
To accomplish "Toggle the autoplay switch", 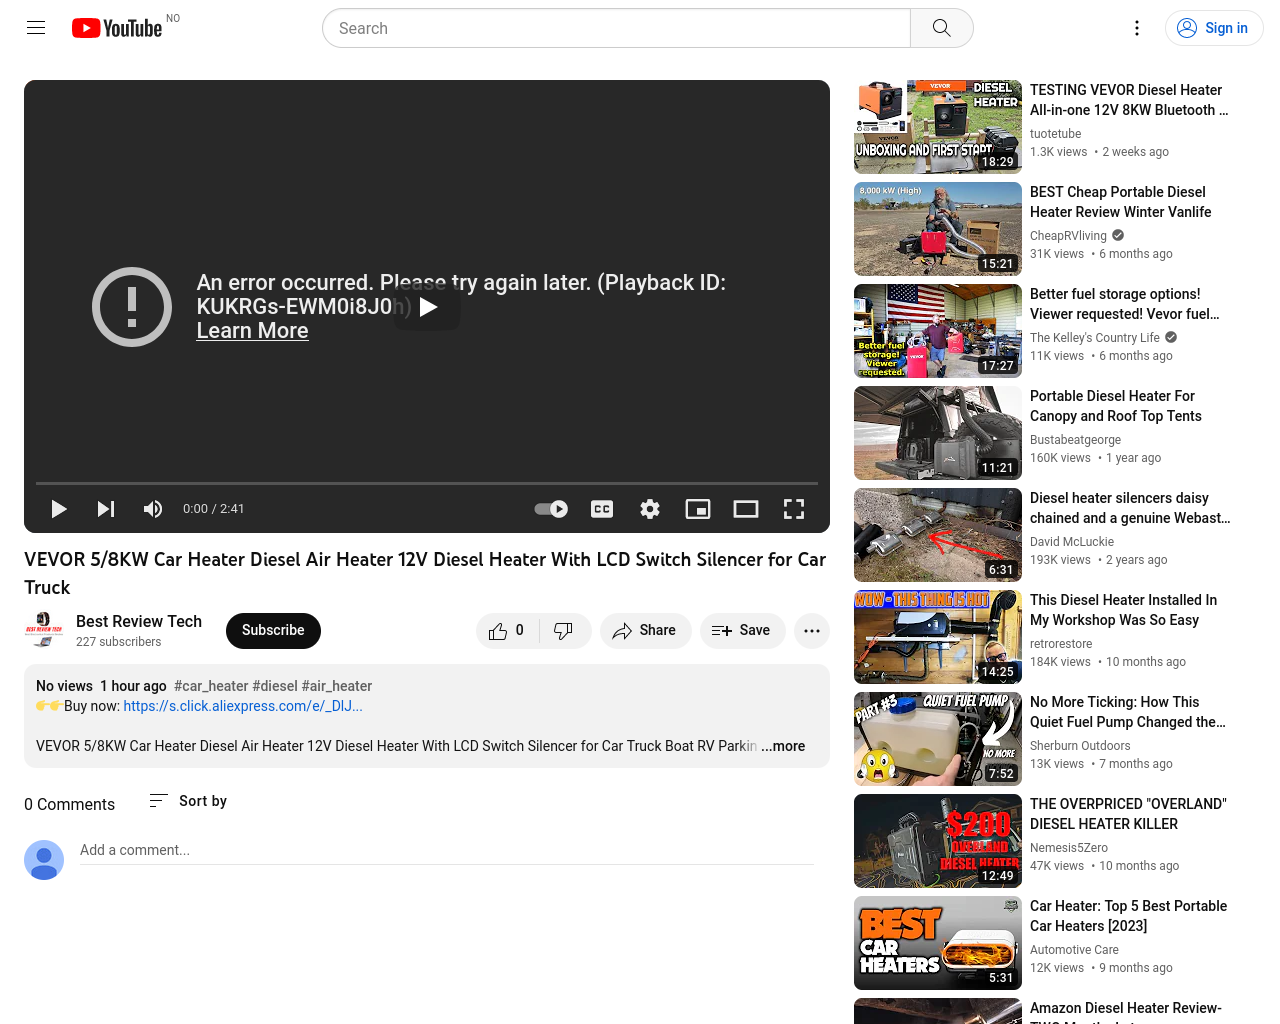I will coord(551,509).
